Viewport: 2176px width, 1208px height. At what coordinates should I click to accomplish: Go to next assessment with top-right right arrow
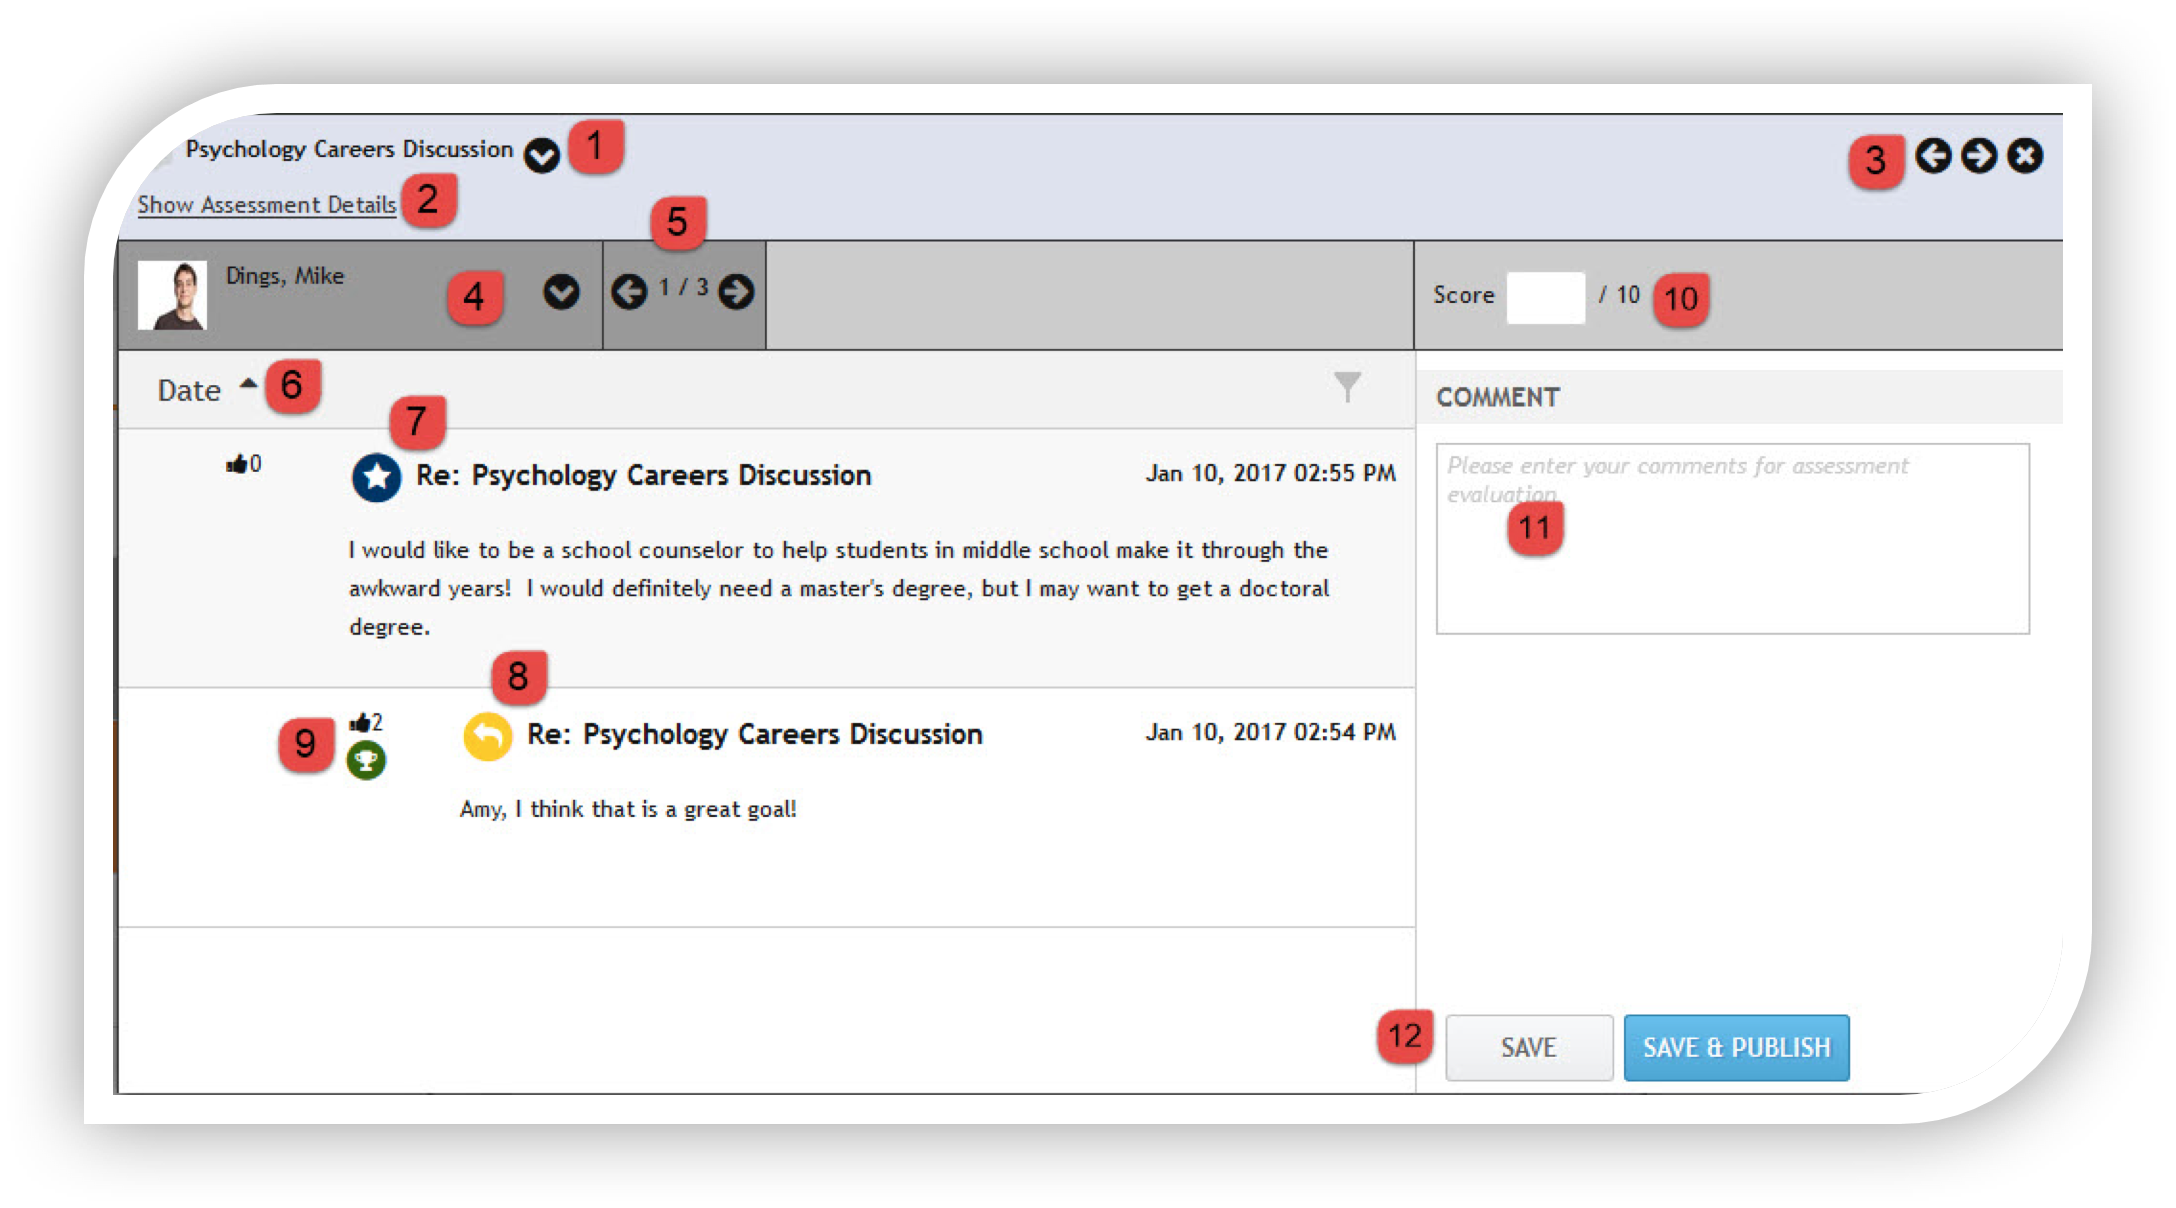tap(1978, 156)
